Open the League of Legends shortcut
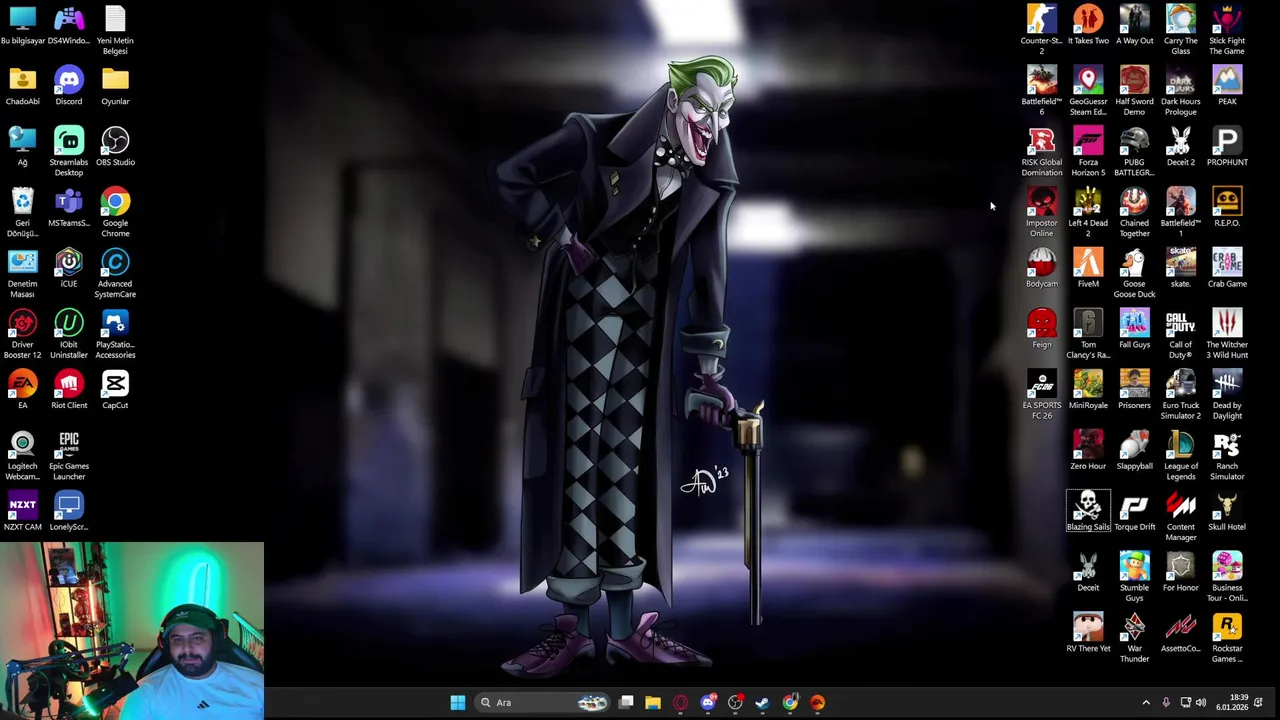Image resolution: width=1280 pixels, height=720 pixels. (x=1180, y=455)
